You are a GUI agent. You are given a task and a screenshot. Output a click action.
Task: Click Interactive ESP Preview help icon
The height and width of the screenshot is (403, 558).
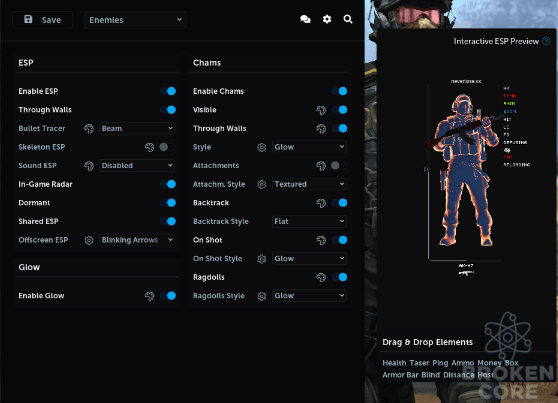coord(546,41)
